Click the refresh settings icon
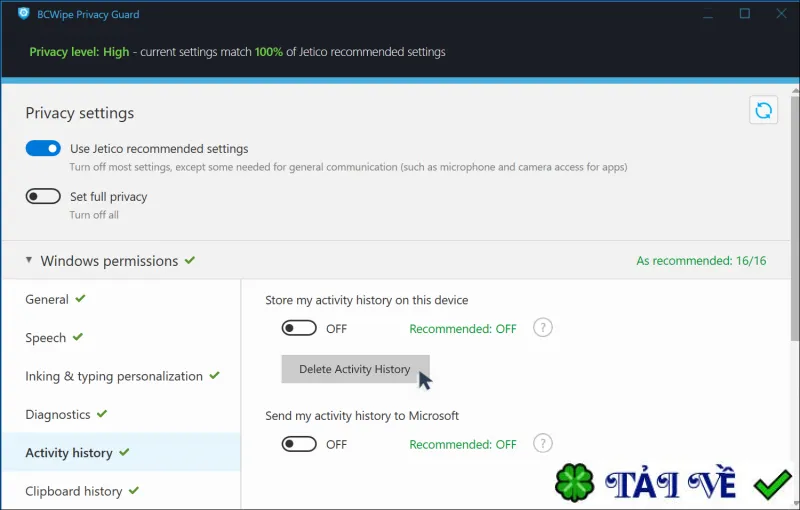This screenshot has height=510, width=800. pyautogui.click(x=763, y=110)
